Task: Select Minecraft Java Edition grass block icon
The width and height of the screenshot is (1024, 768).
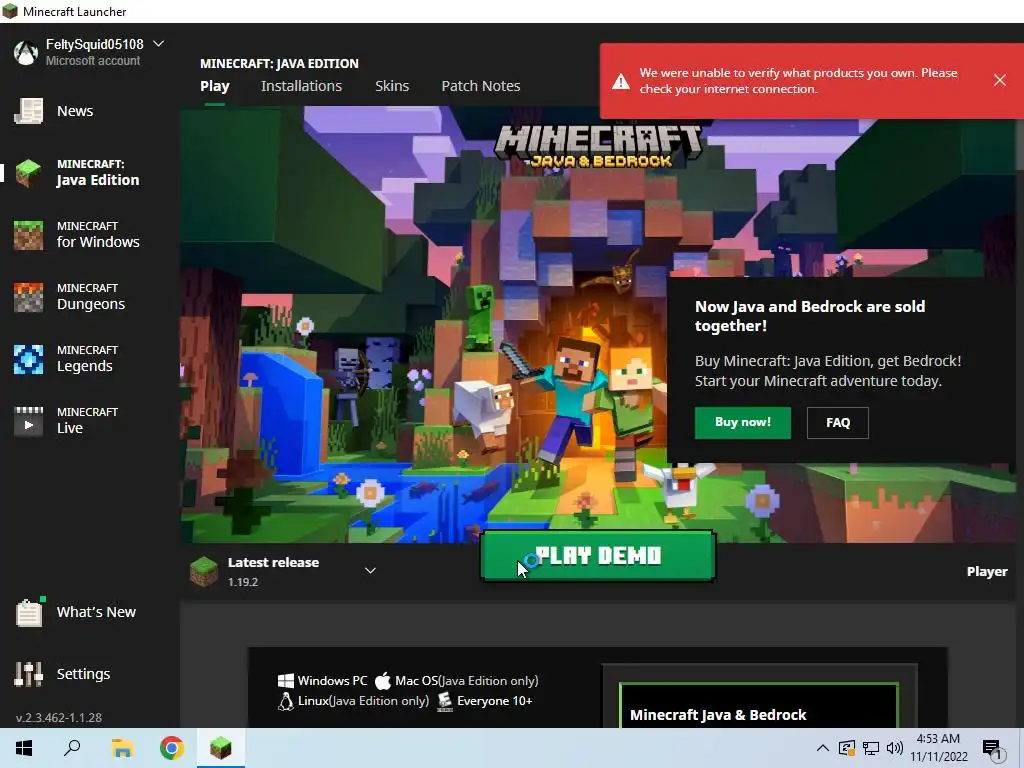Action: pos(29,173)
